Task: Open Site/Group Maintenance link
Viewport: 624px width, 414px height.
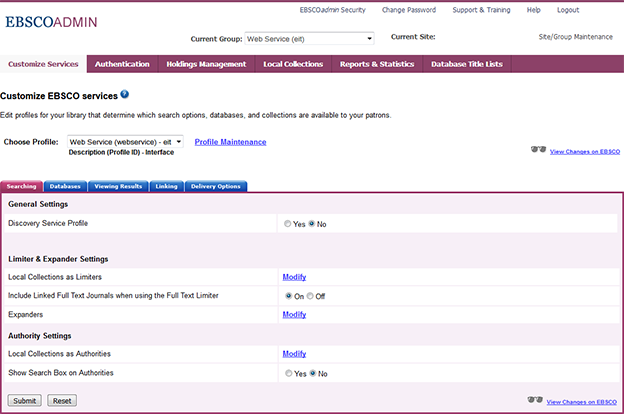Action: (575, 37)
